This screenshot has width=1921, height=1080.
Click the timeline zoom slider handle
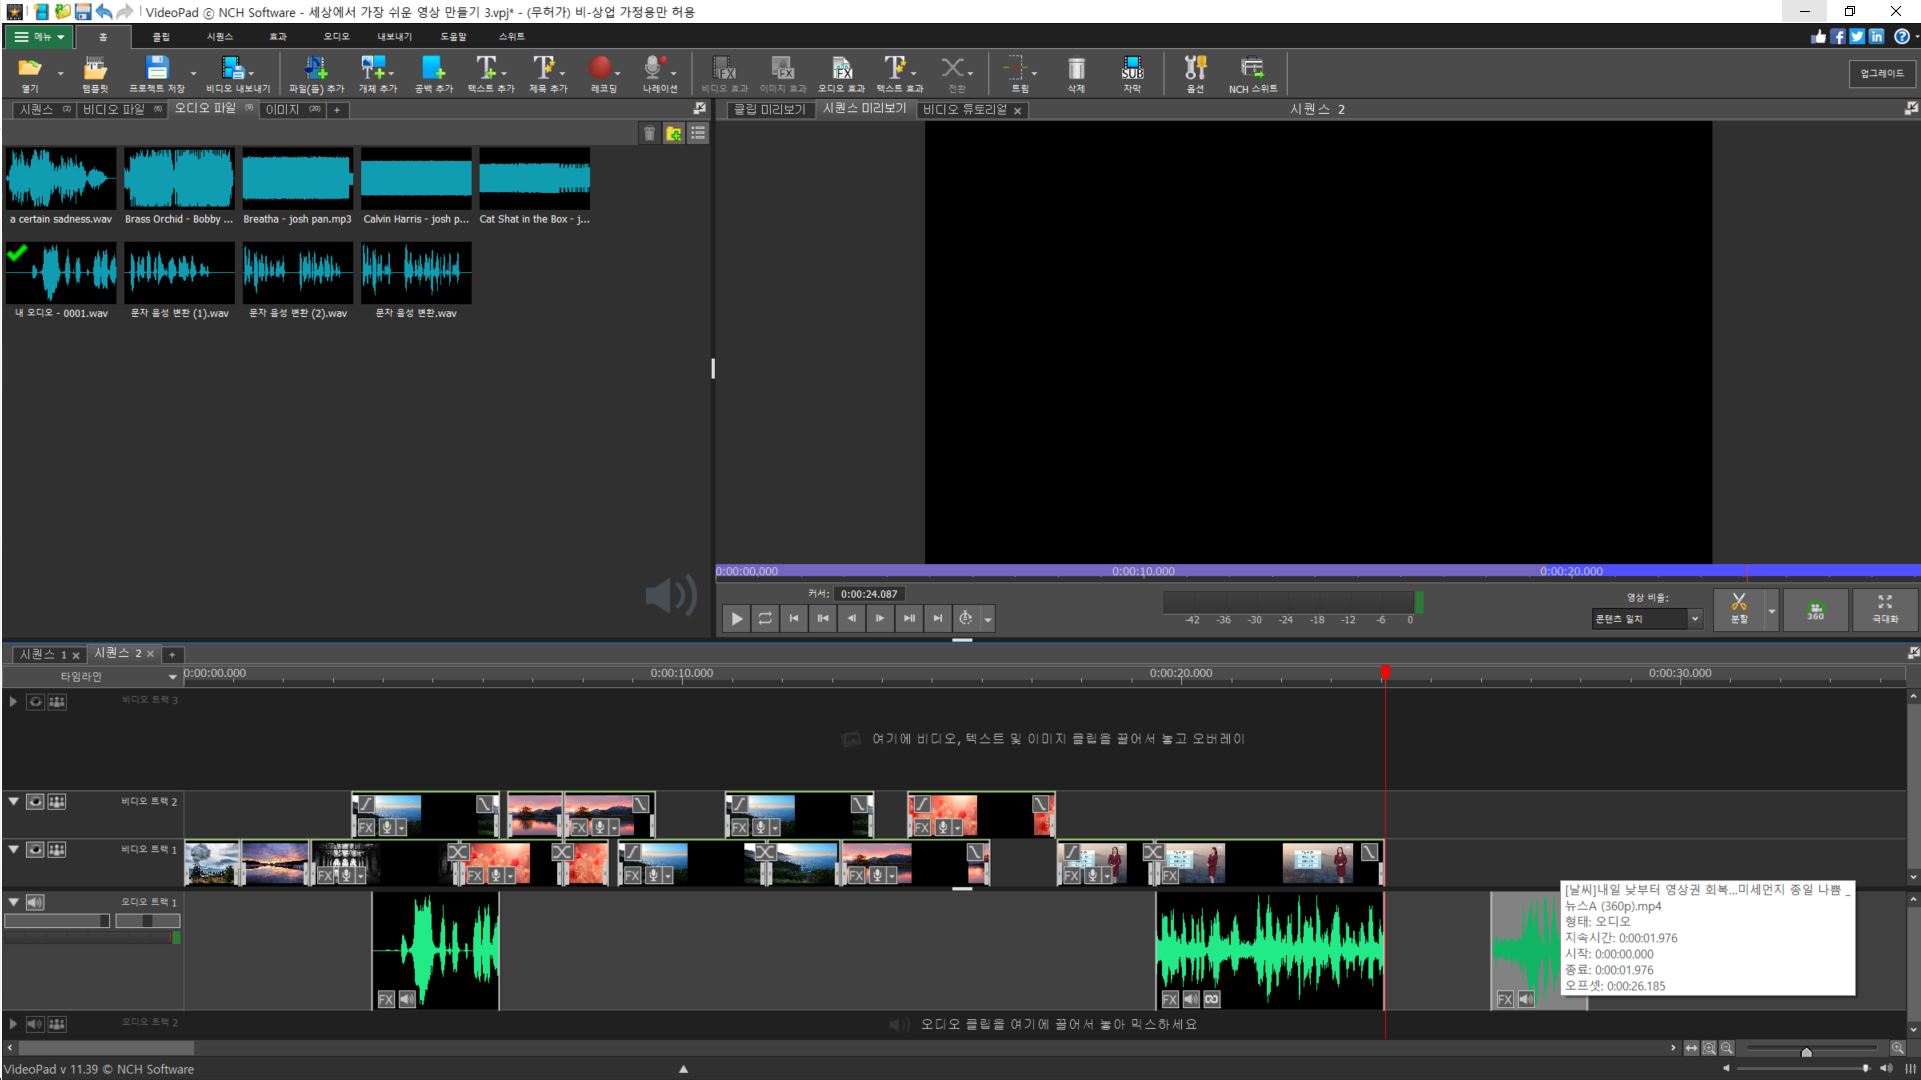tap(1806, 1051)
